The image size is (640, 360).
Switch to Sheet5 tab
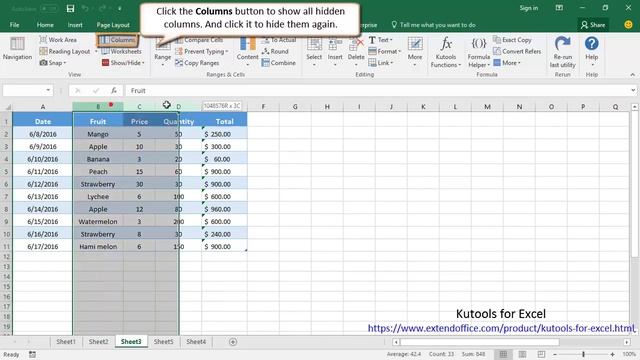[x=163, y=342]
